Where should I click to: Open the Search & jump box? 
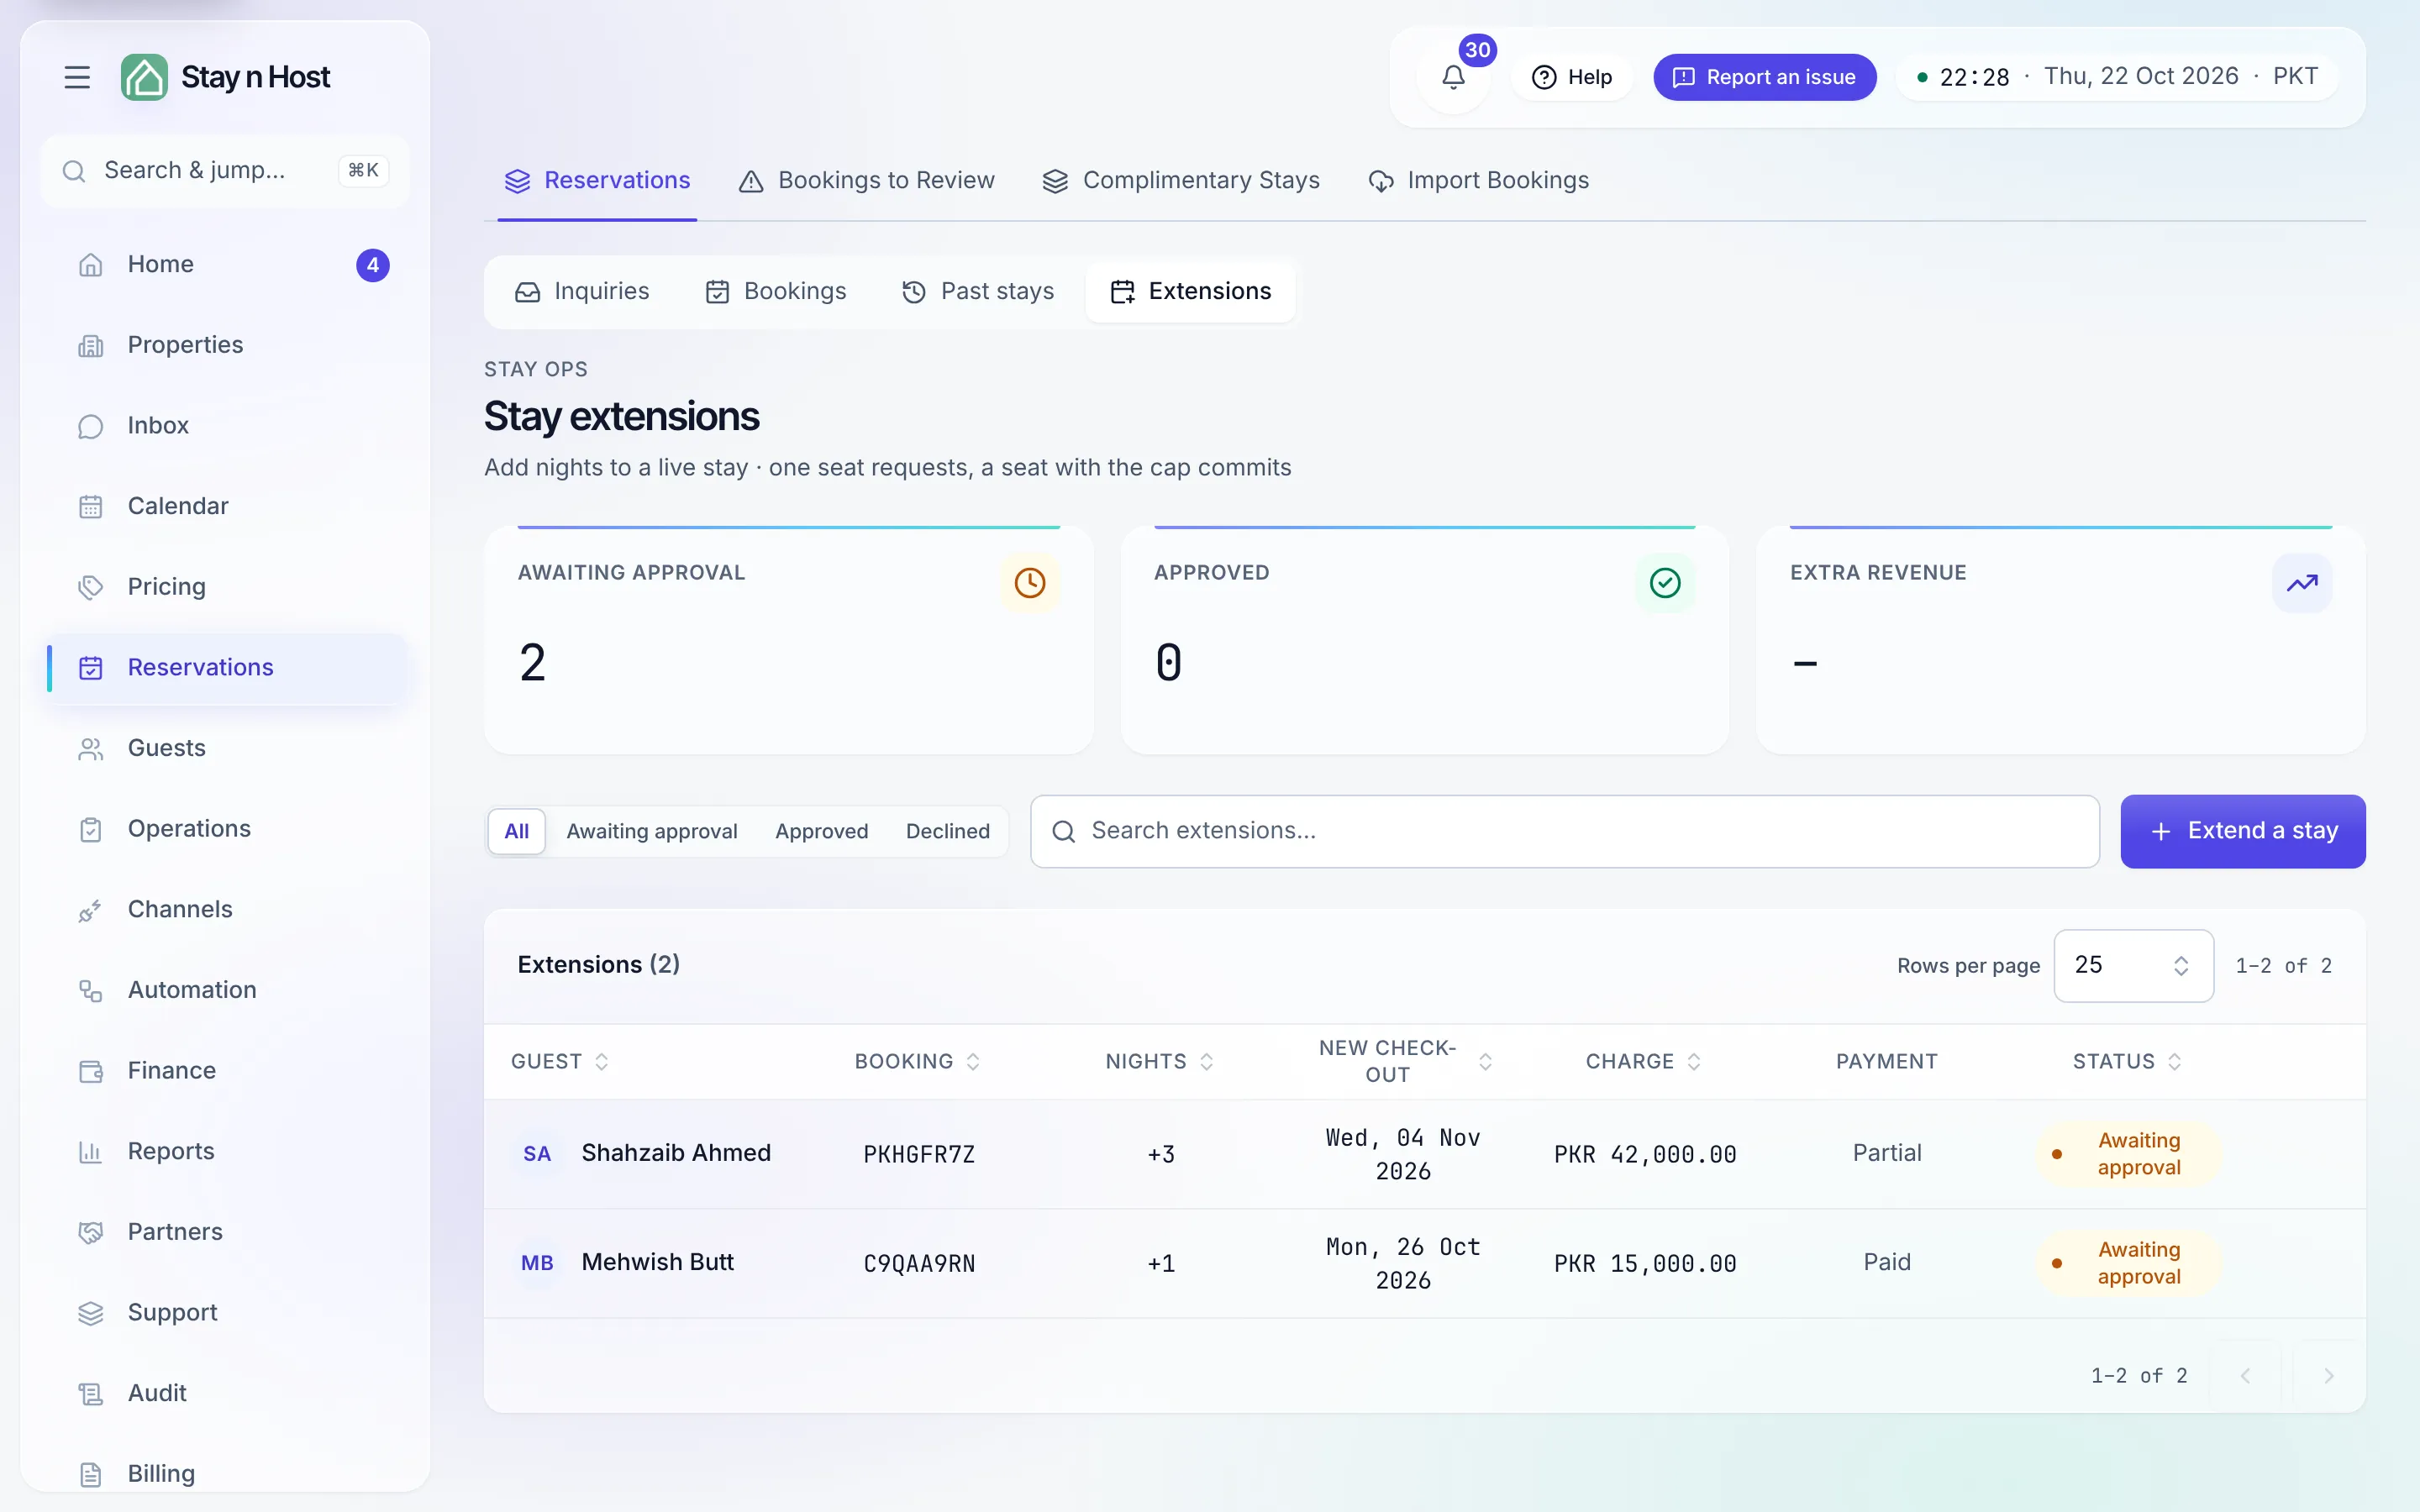[x=225, y=171]
